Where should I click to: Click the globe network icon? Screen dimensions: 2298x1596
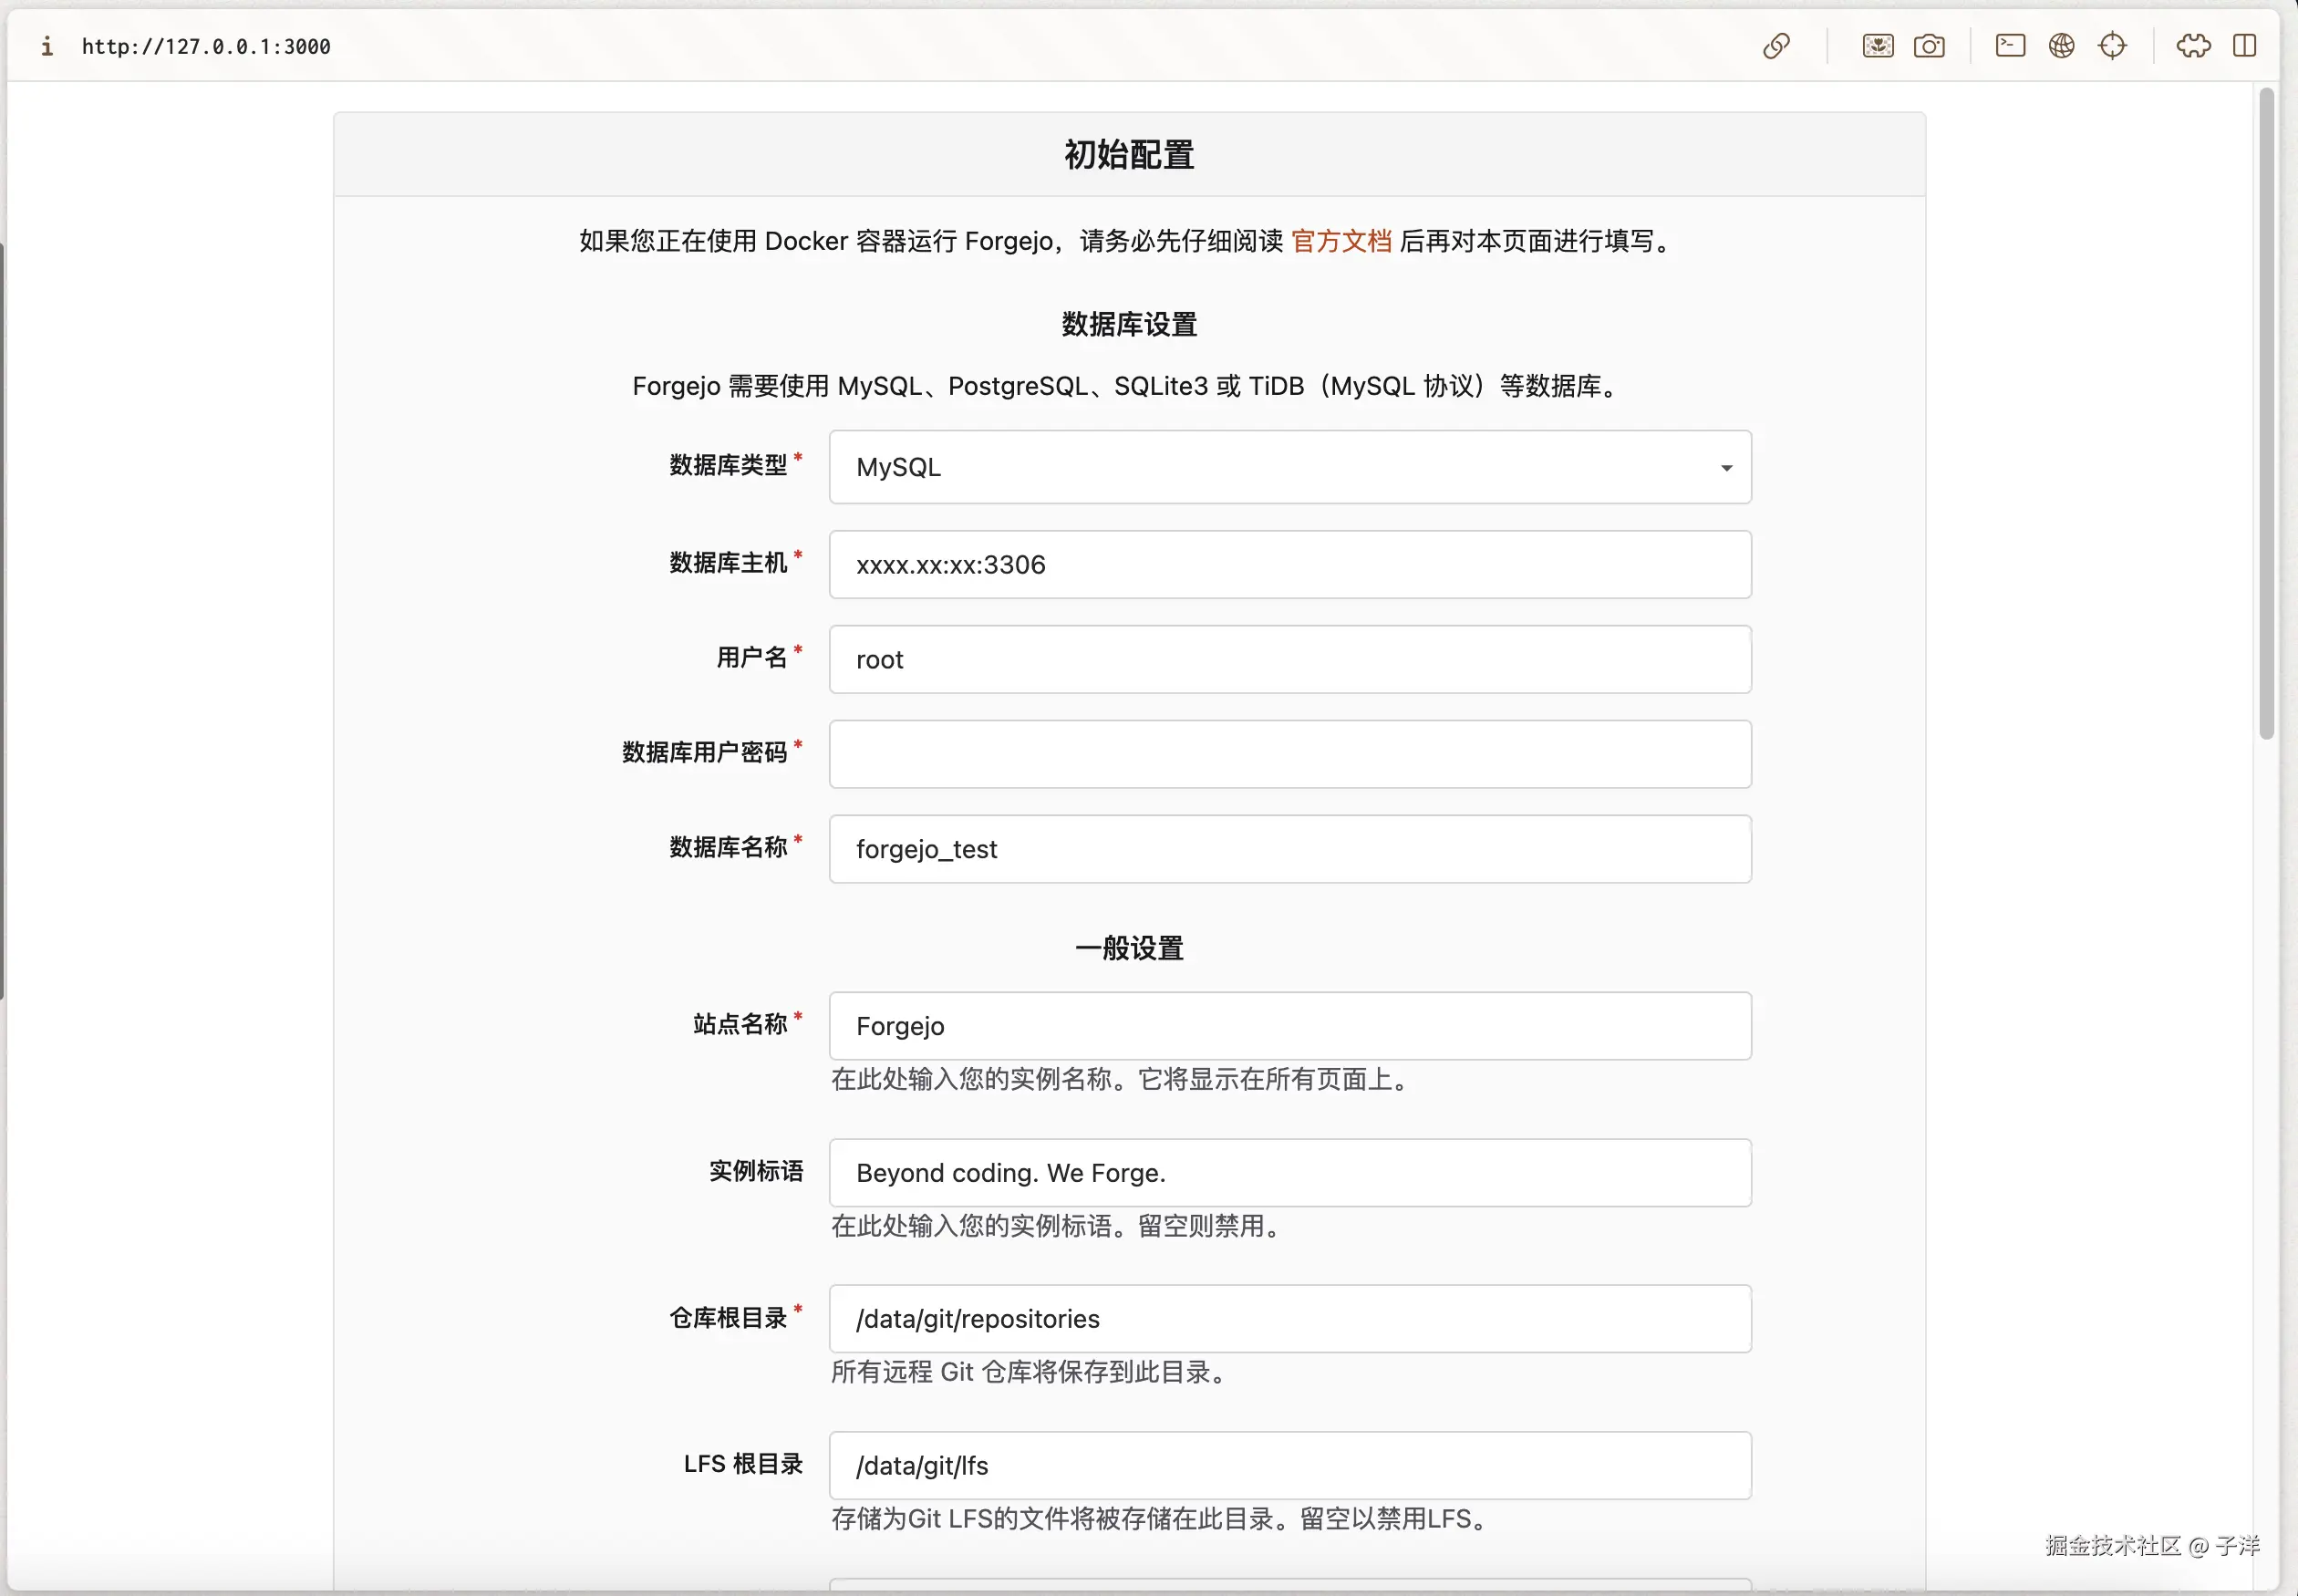click(x=2061, y=46)
